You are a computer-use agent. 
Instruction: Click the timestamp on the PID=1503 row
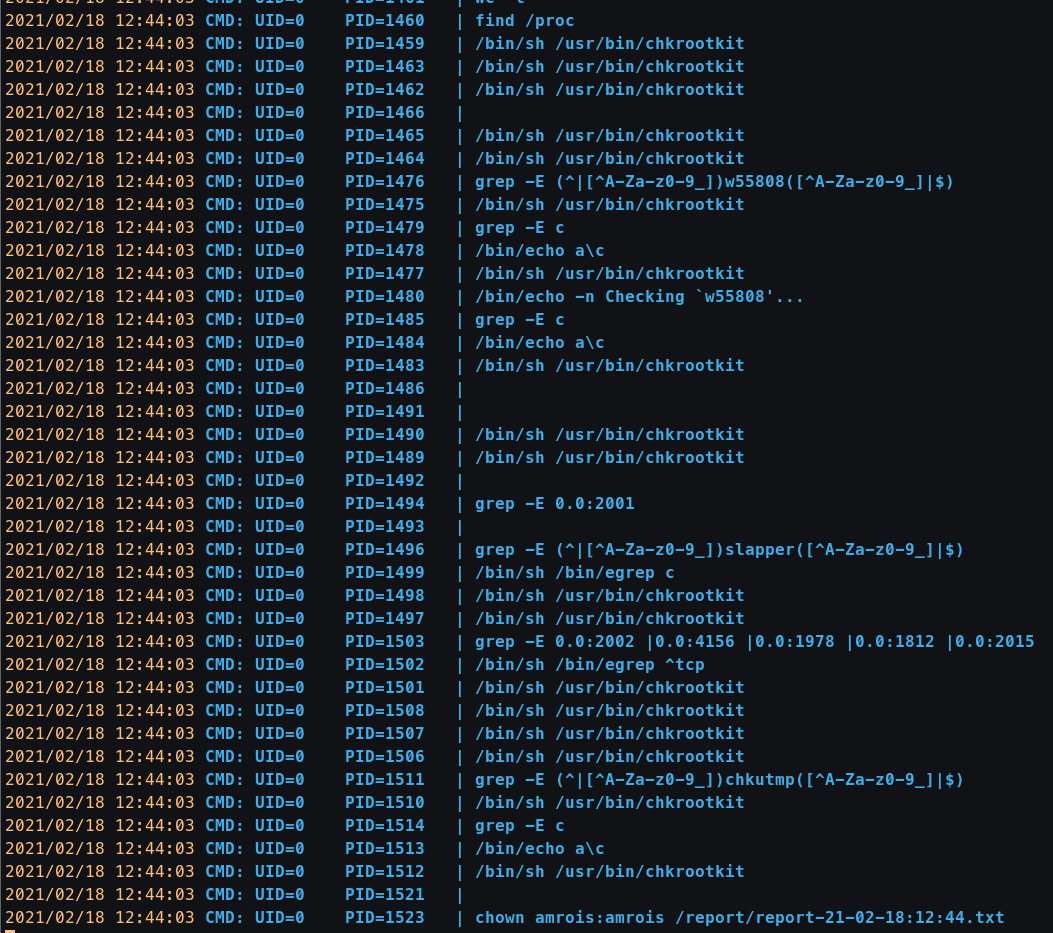pyautogui.click(x=100, y=641)
